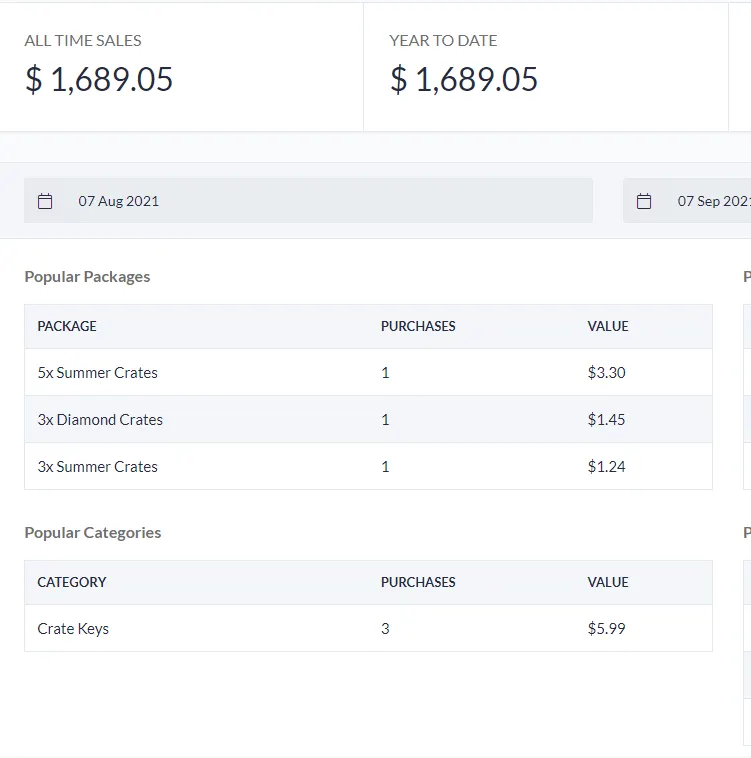Click the All Time Sales card

181,67
